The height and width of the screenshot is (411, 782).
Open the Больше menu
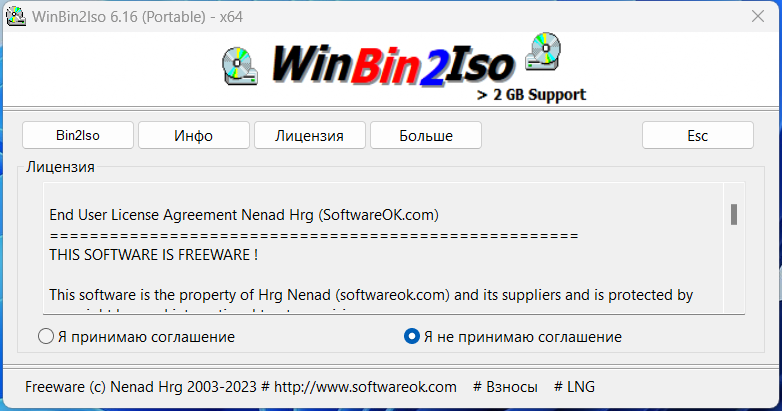tap(426, 135)
